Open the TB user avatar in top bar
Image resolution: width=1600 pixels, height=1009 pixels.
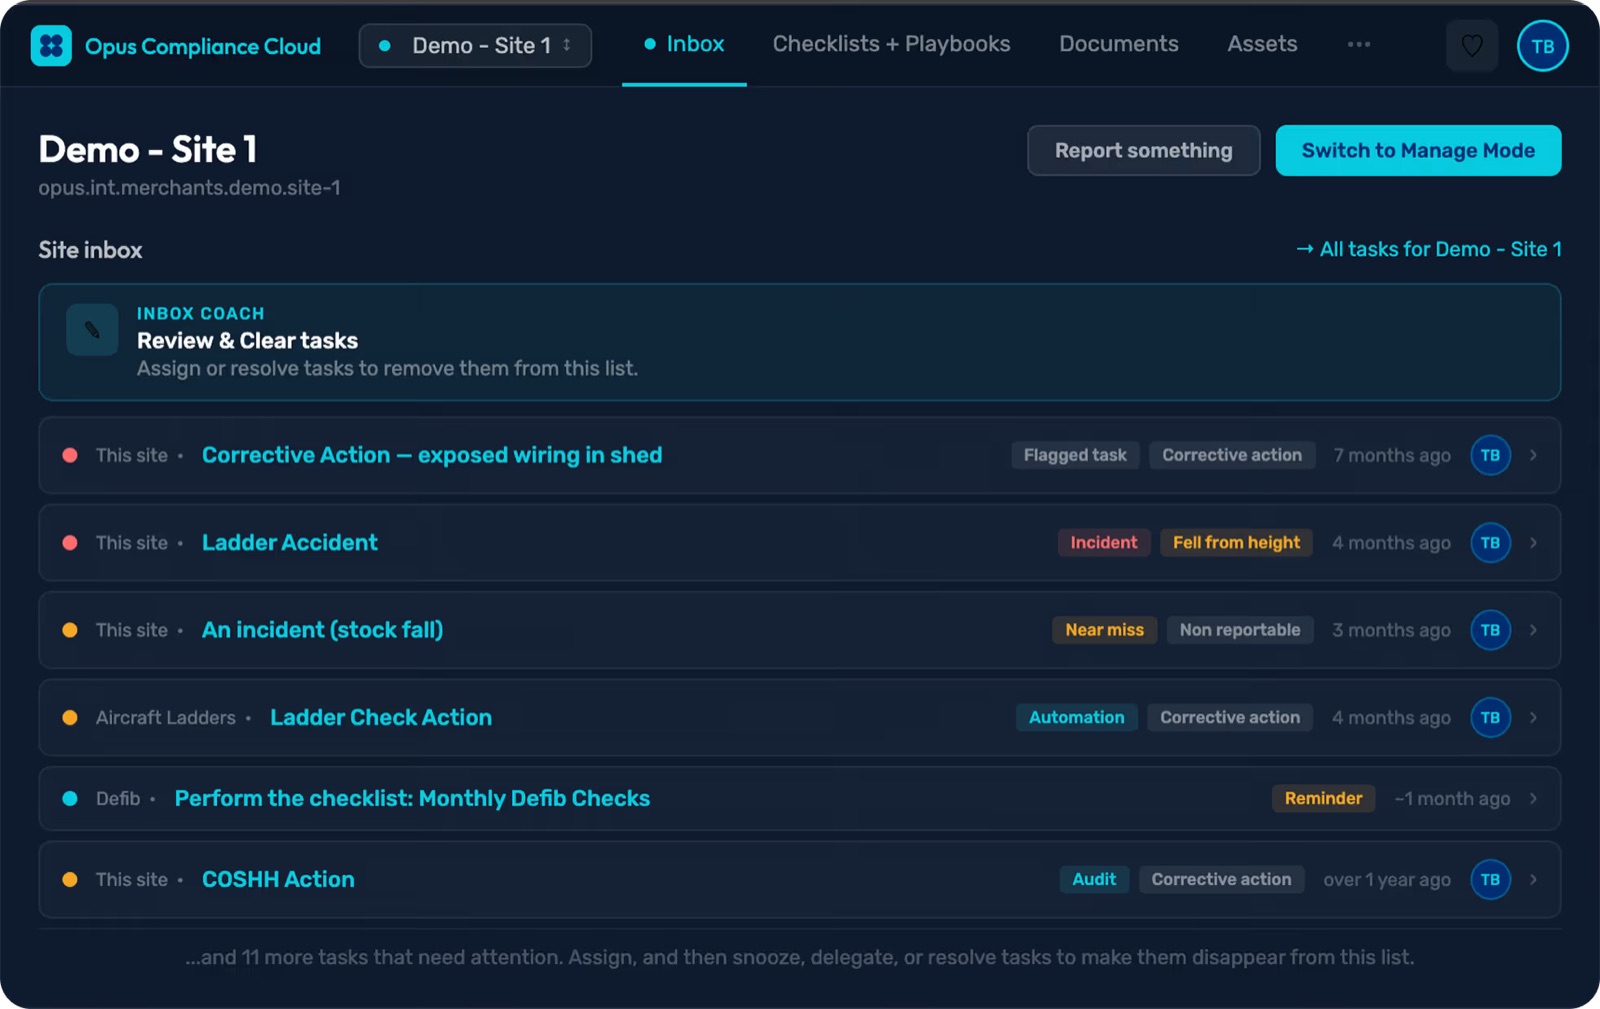1543,46
